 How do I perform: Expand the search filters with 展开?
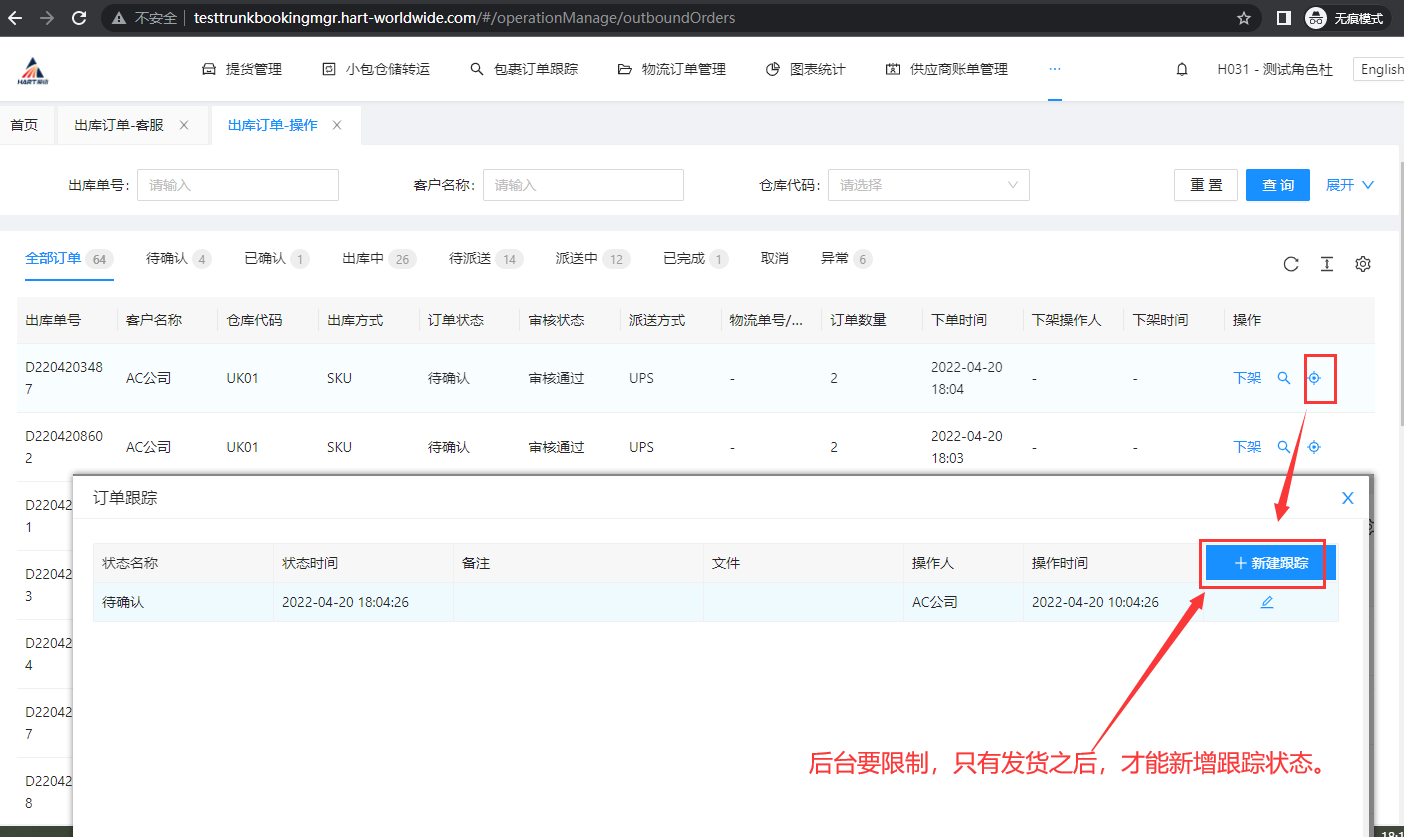(1349, 185)
